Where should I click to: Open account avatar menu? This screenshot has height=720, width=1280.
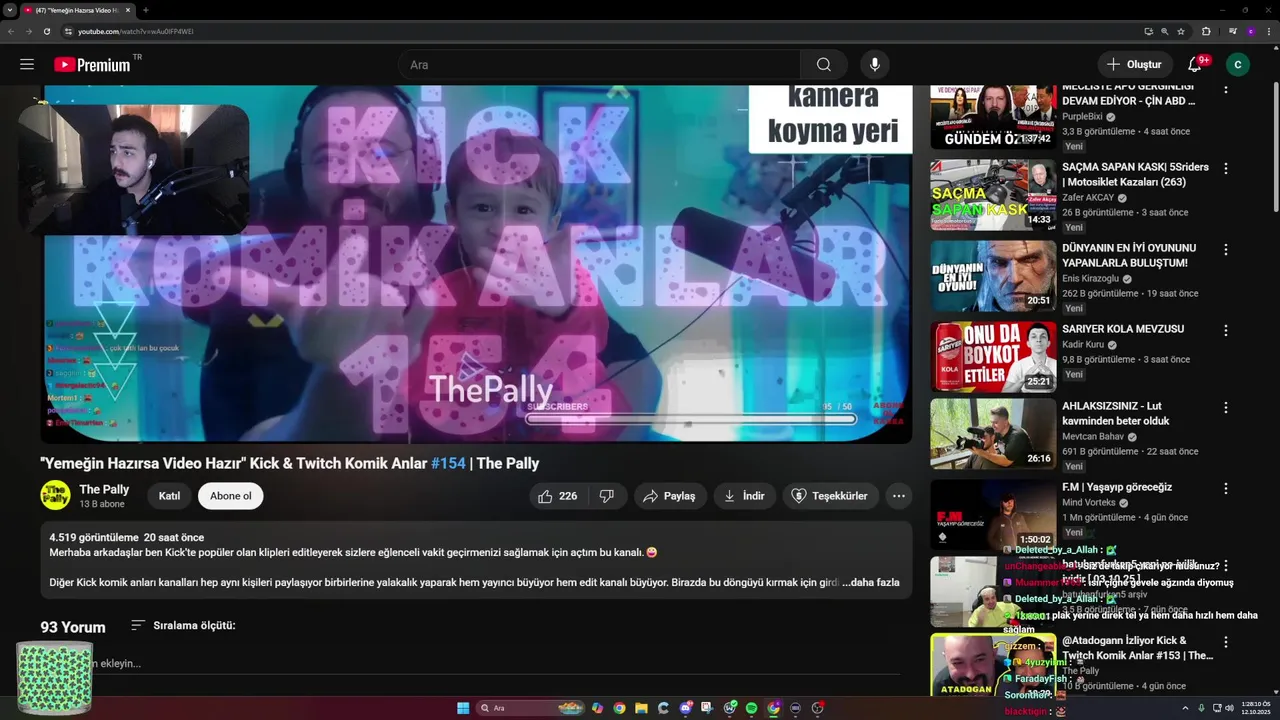point(1238,64)
